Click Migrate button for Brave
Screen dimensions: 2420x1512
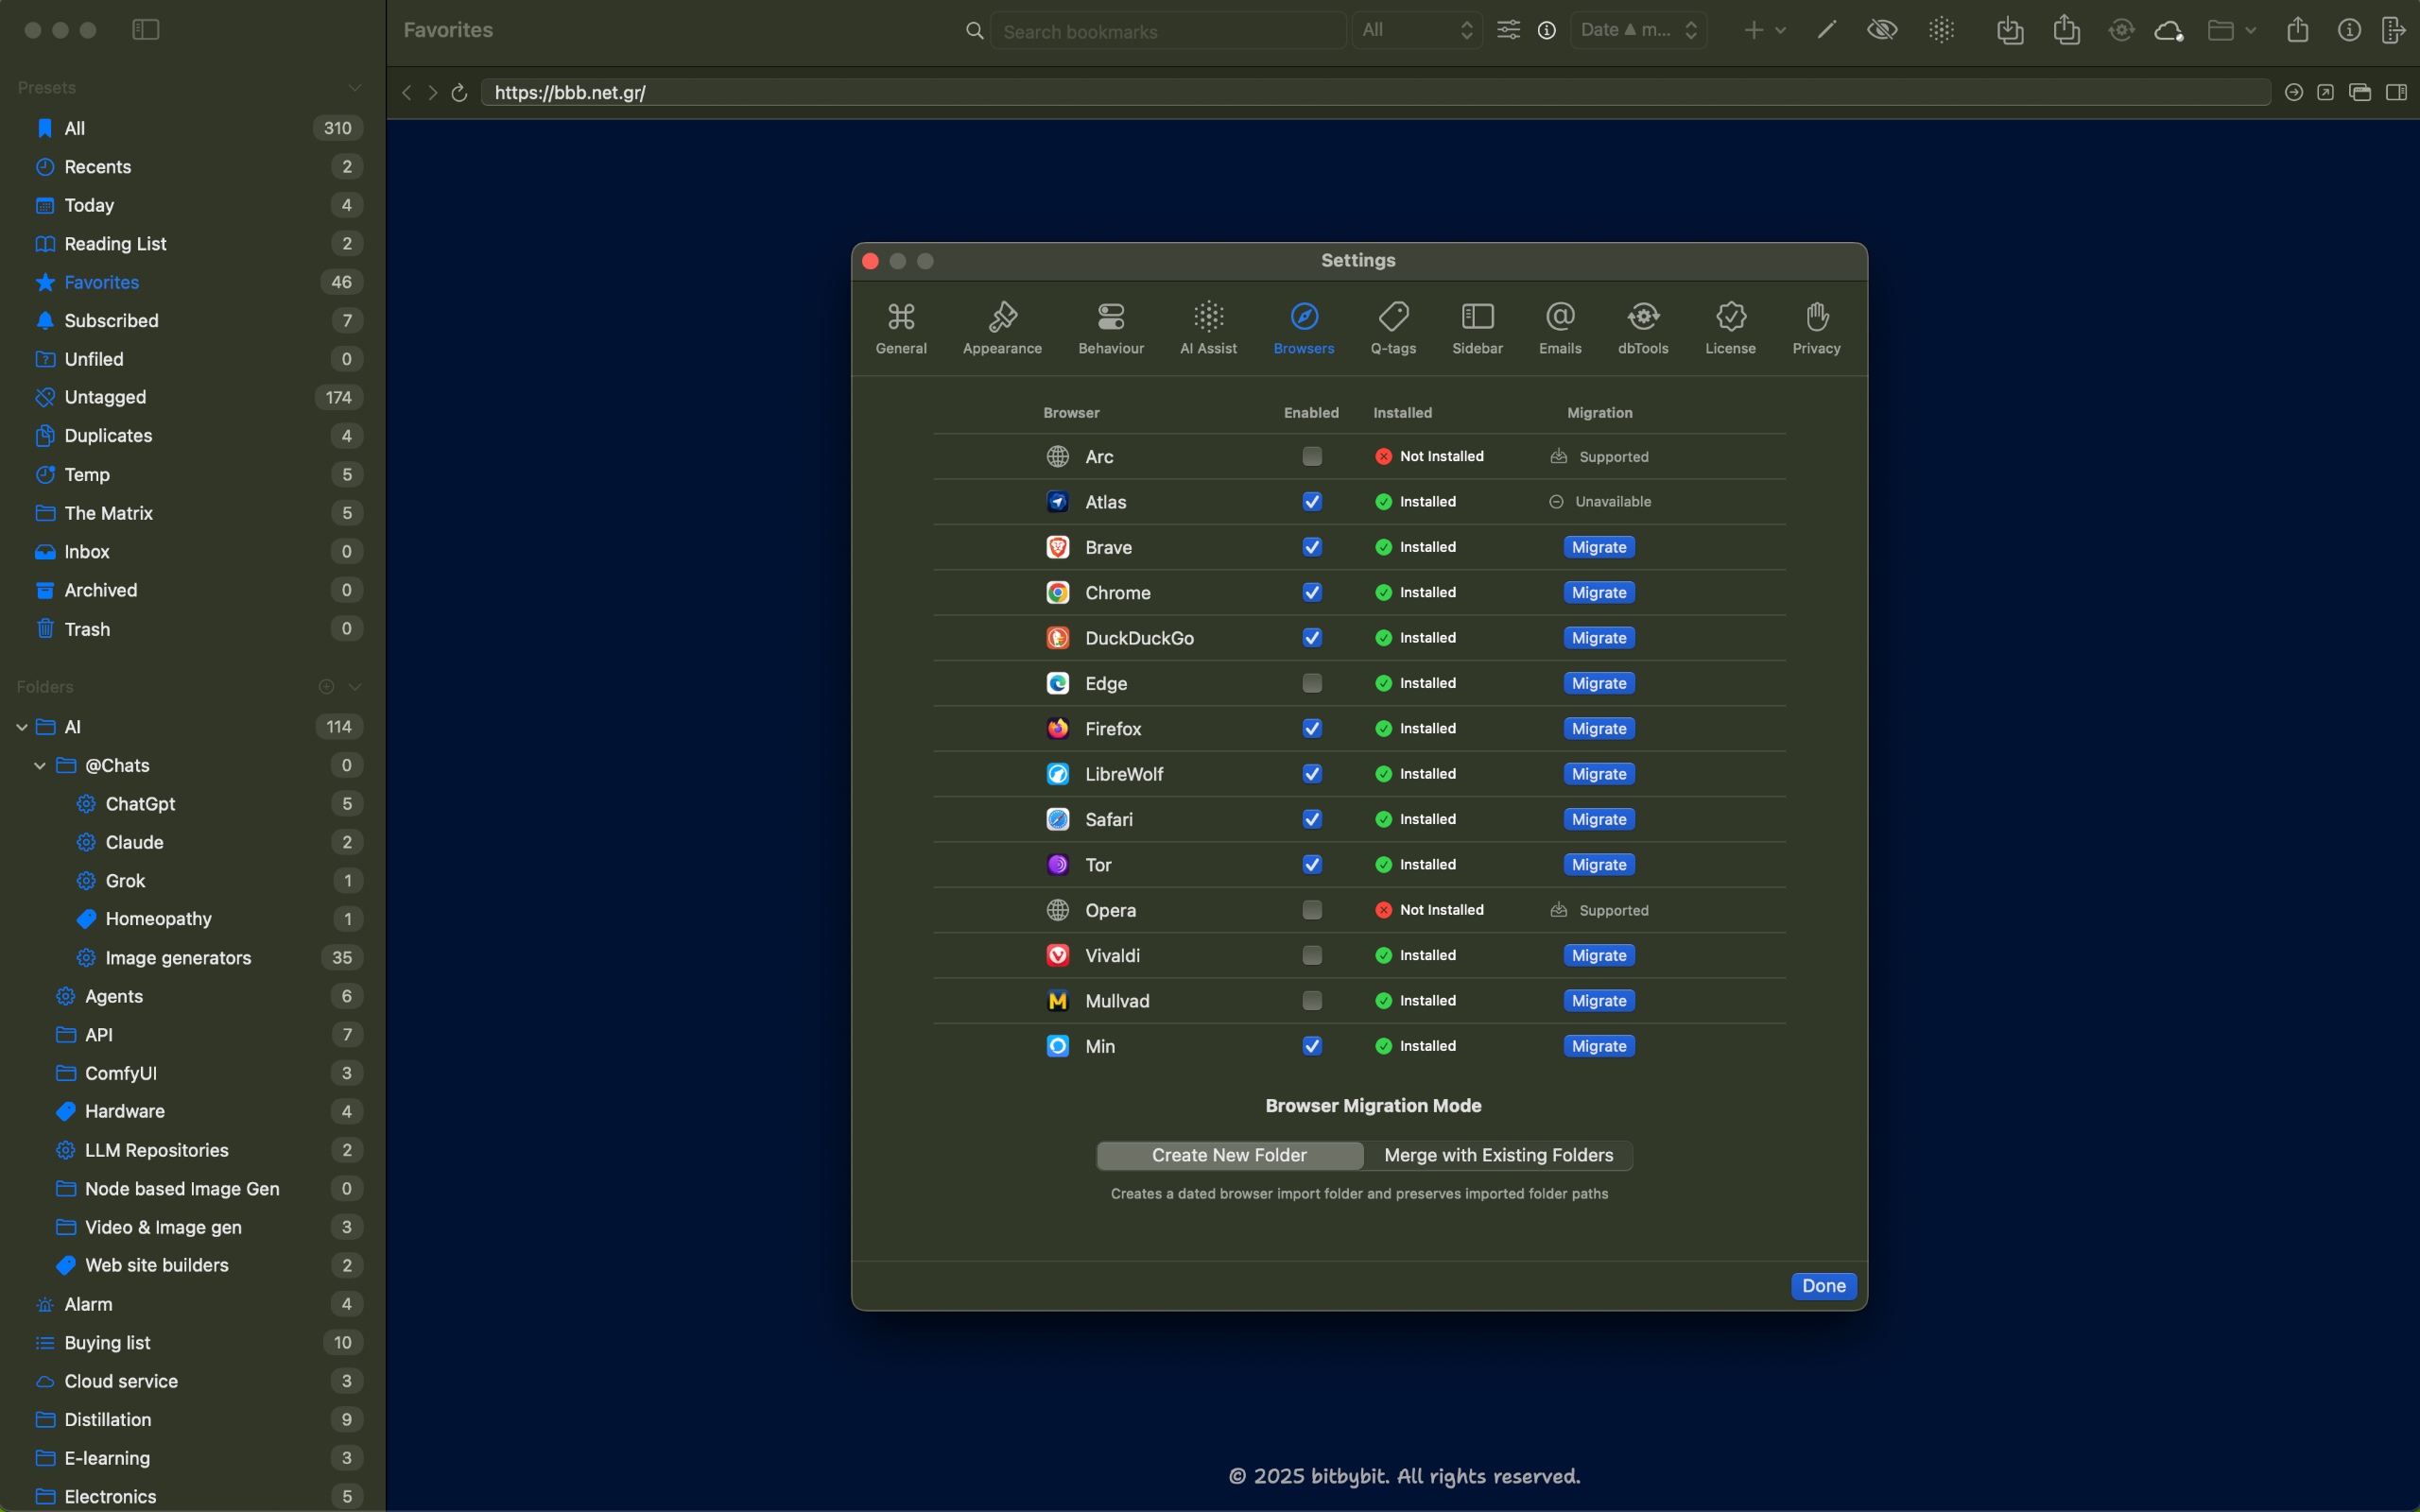pos(1599,547)
